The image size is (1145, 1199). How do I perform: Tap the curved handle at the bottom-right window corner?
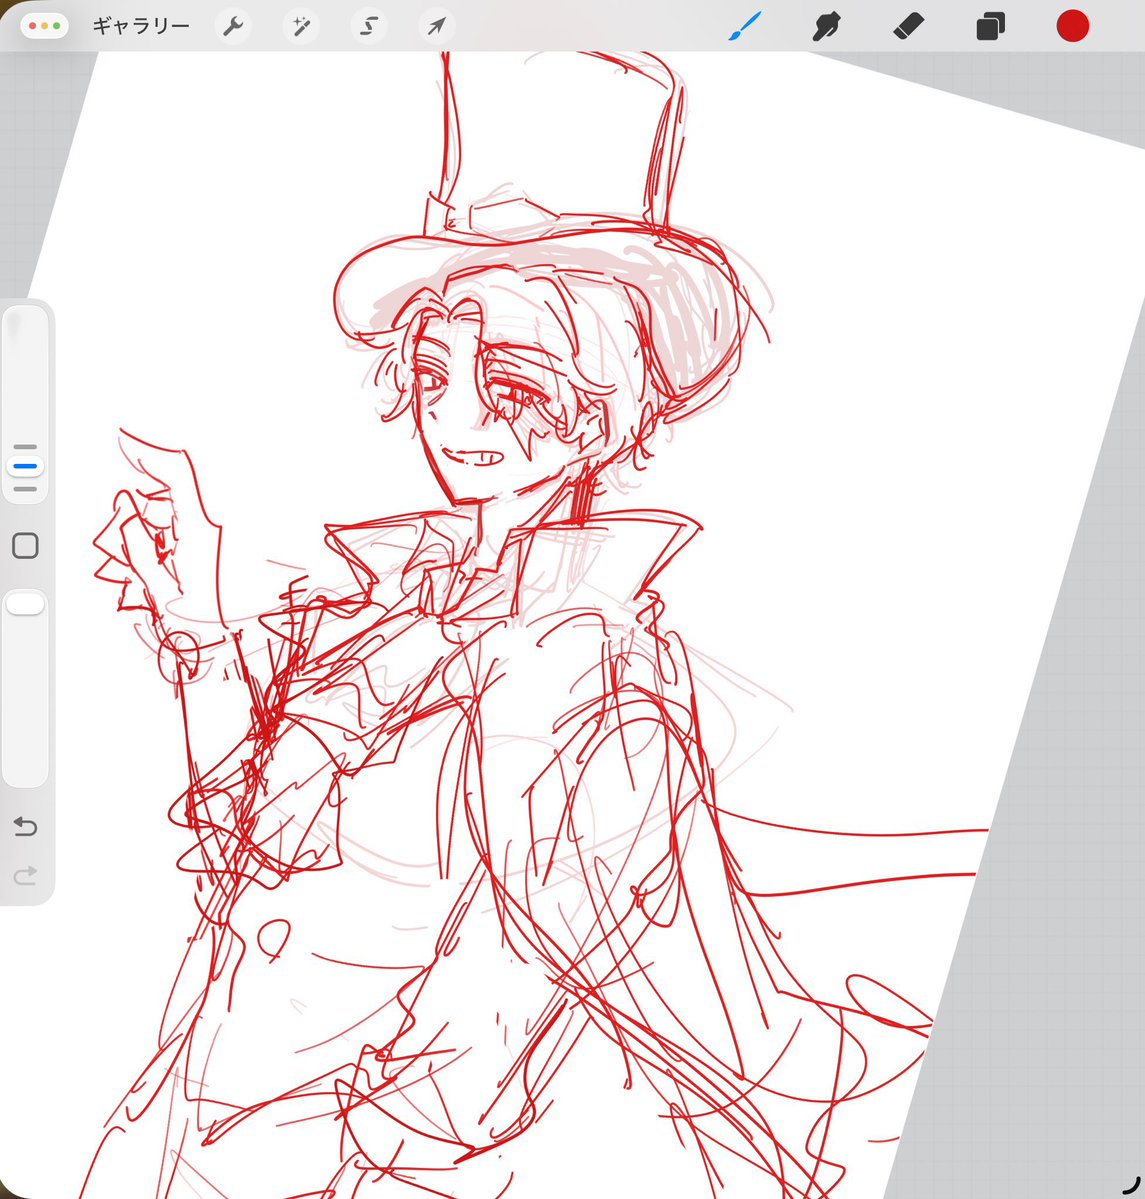[x=1131, y=1185]
